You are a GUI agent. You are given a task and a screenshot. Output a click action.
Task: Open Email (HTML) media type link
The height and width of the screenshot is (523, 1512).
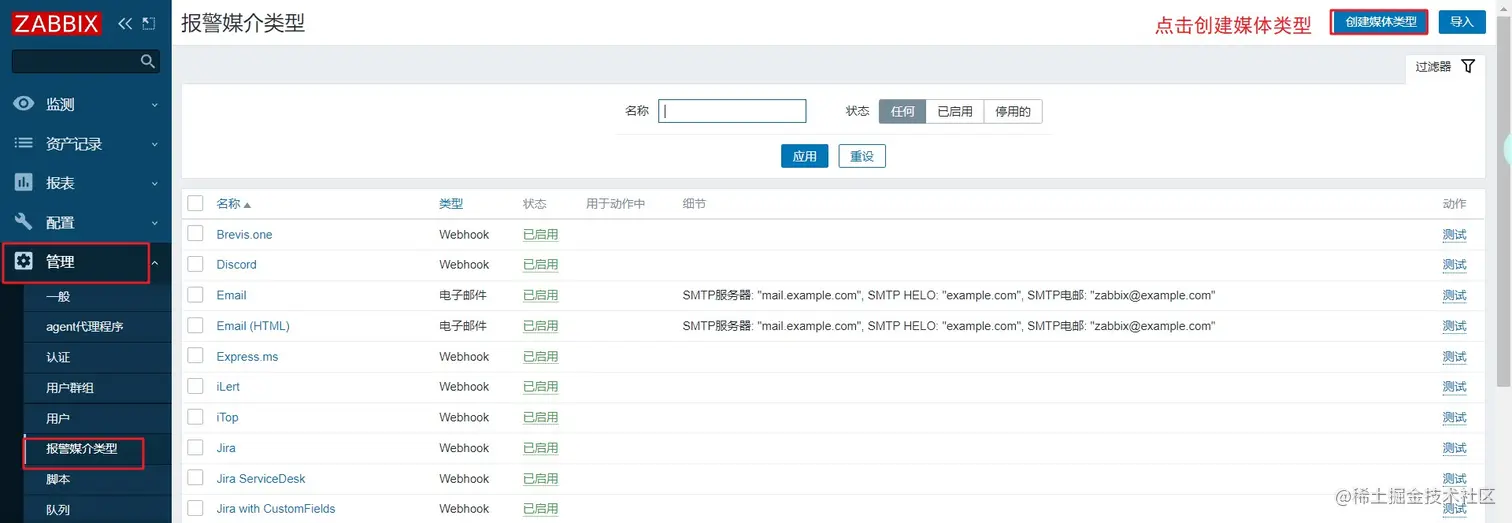(253, 326)
